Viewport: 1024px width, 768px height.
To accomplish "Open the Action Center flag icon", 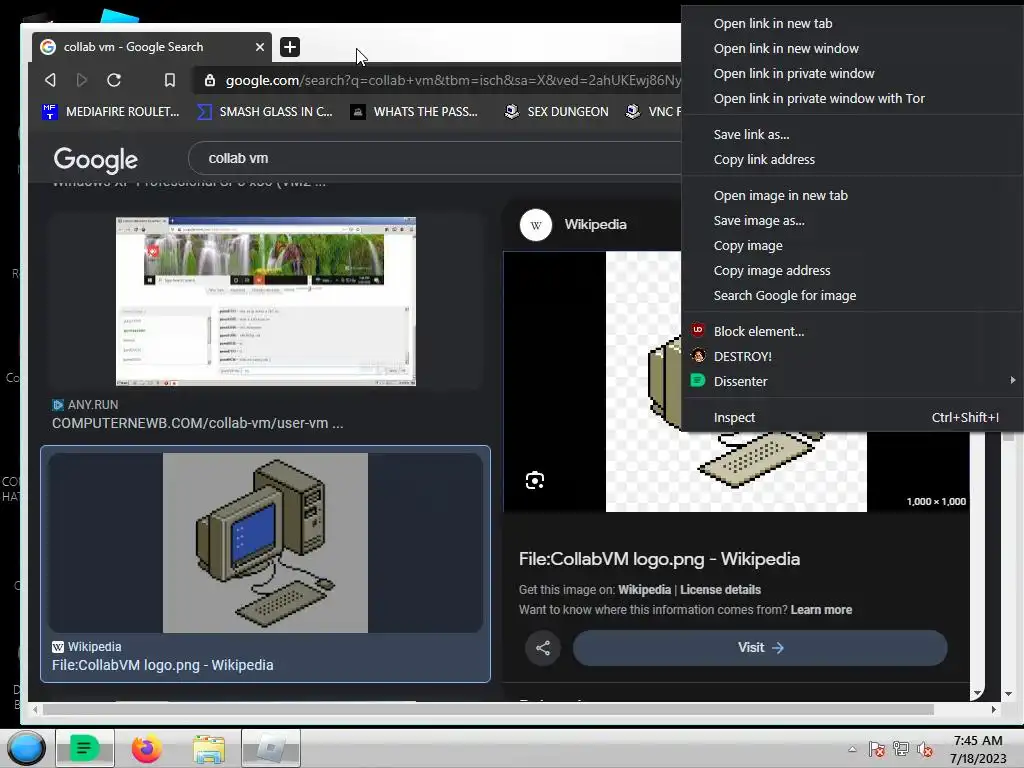I will tap(876, 749).
